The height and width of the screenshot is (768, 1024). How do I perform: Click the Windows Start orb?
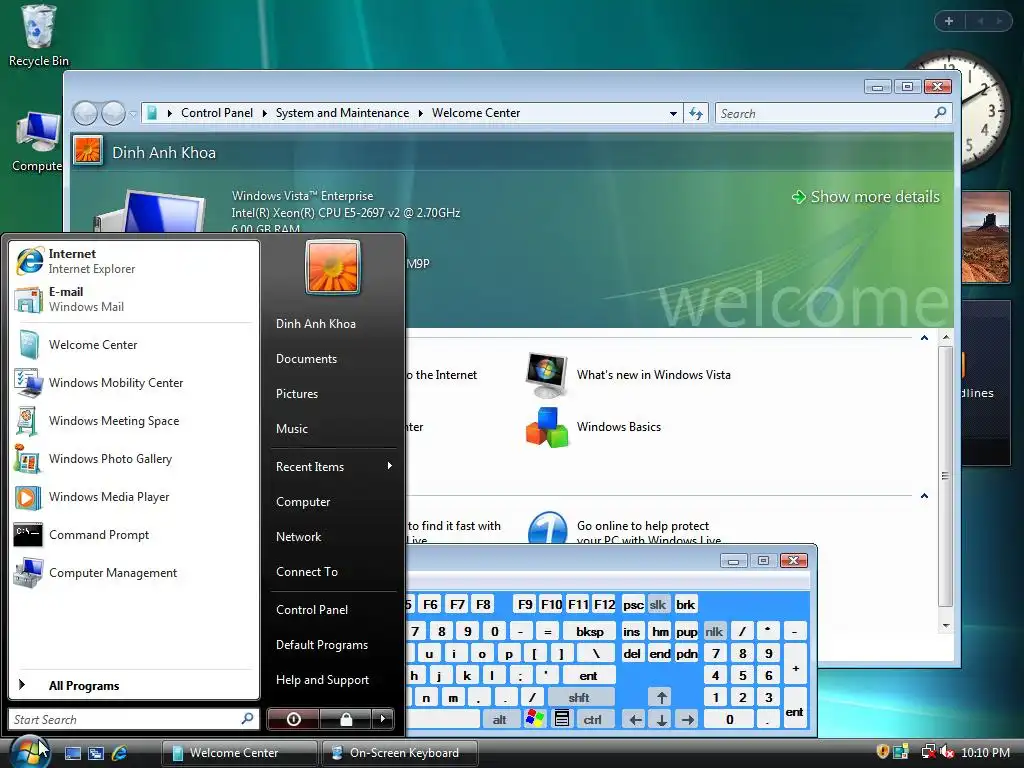(29, 752)
